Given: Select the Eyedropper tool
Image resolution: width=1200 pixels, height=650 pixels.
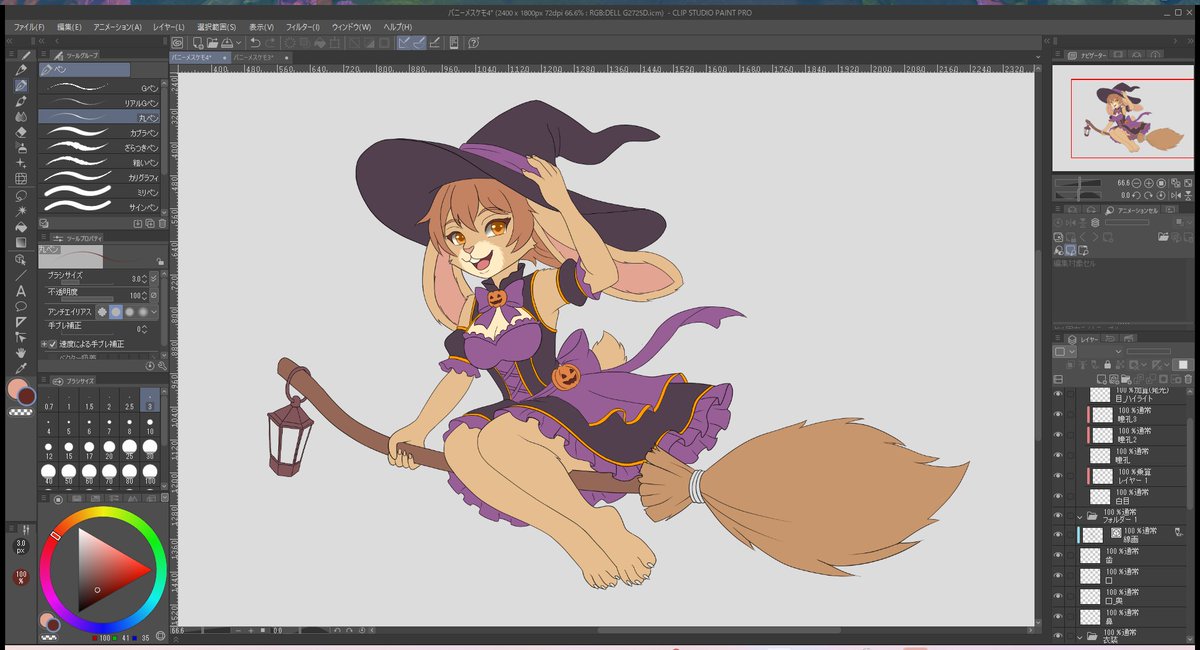Looking at the screenshot, I should [x=21, y=367].
